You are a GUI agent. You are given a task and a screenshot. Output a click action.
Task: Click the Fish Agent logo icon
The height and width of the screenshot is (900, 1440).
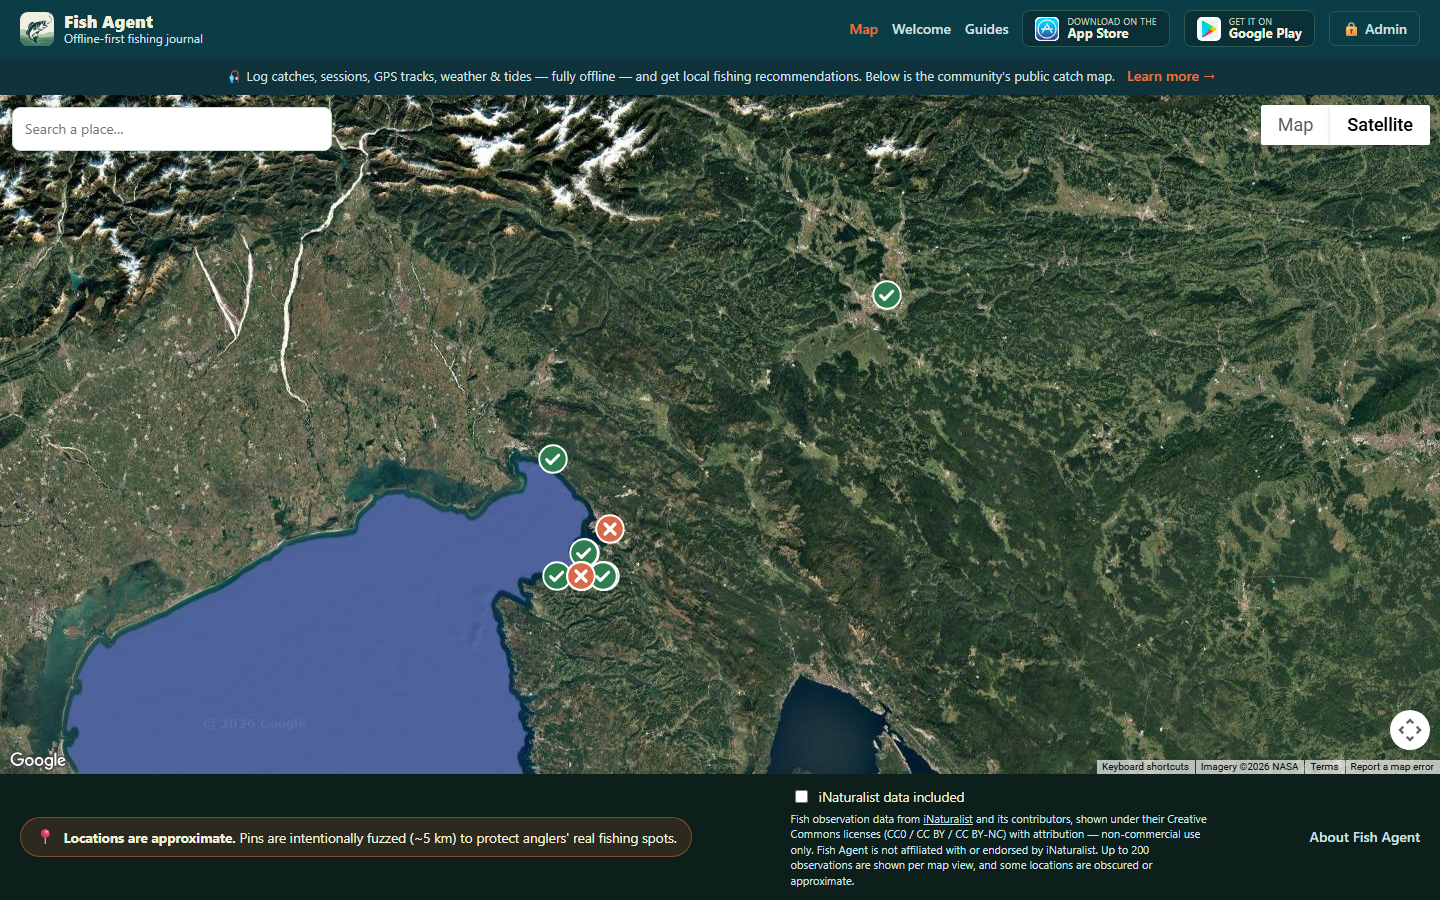pyautogui.click(x=37, y=29)
